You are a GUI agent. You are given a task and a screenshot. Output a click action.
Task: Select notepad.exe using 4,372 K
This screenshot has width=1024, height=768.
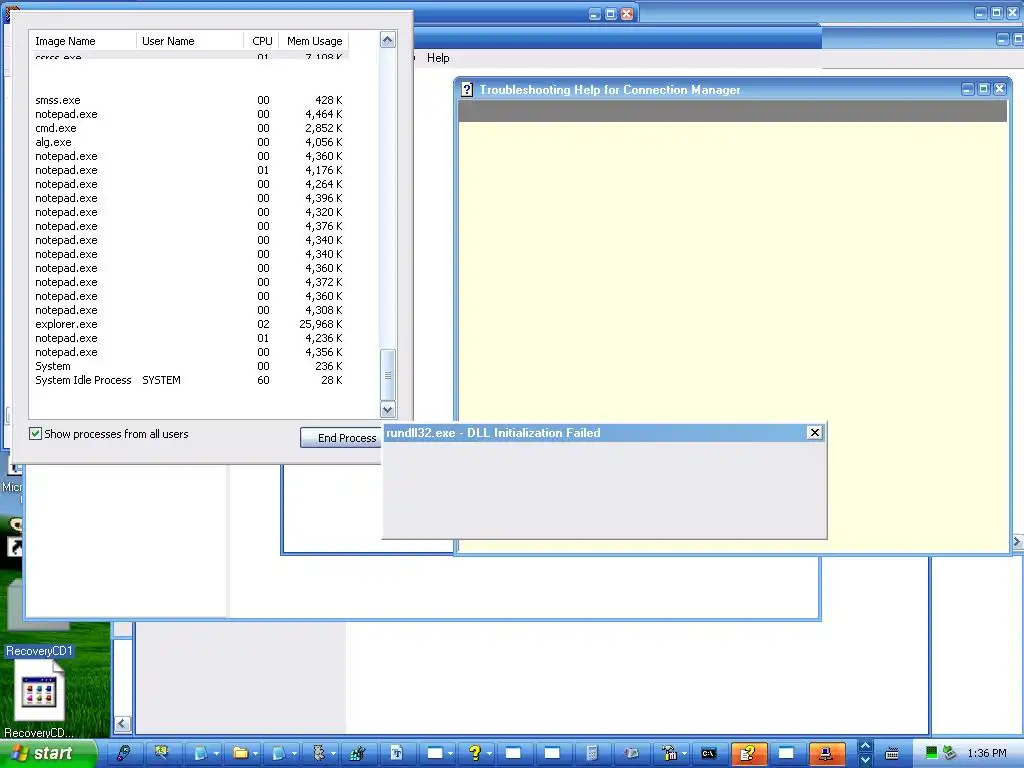pyautogui.click(x=189, y=282)
